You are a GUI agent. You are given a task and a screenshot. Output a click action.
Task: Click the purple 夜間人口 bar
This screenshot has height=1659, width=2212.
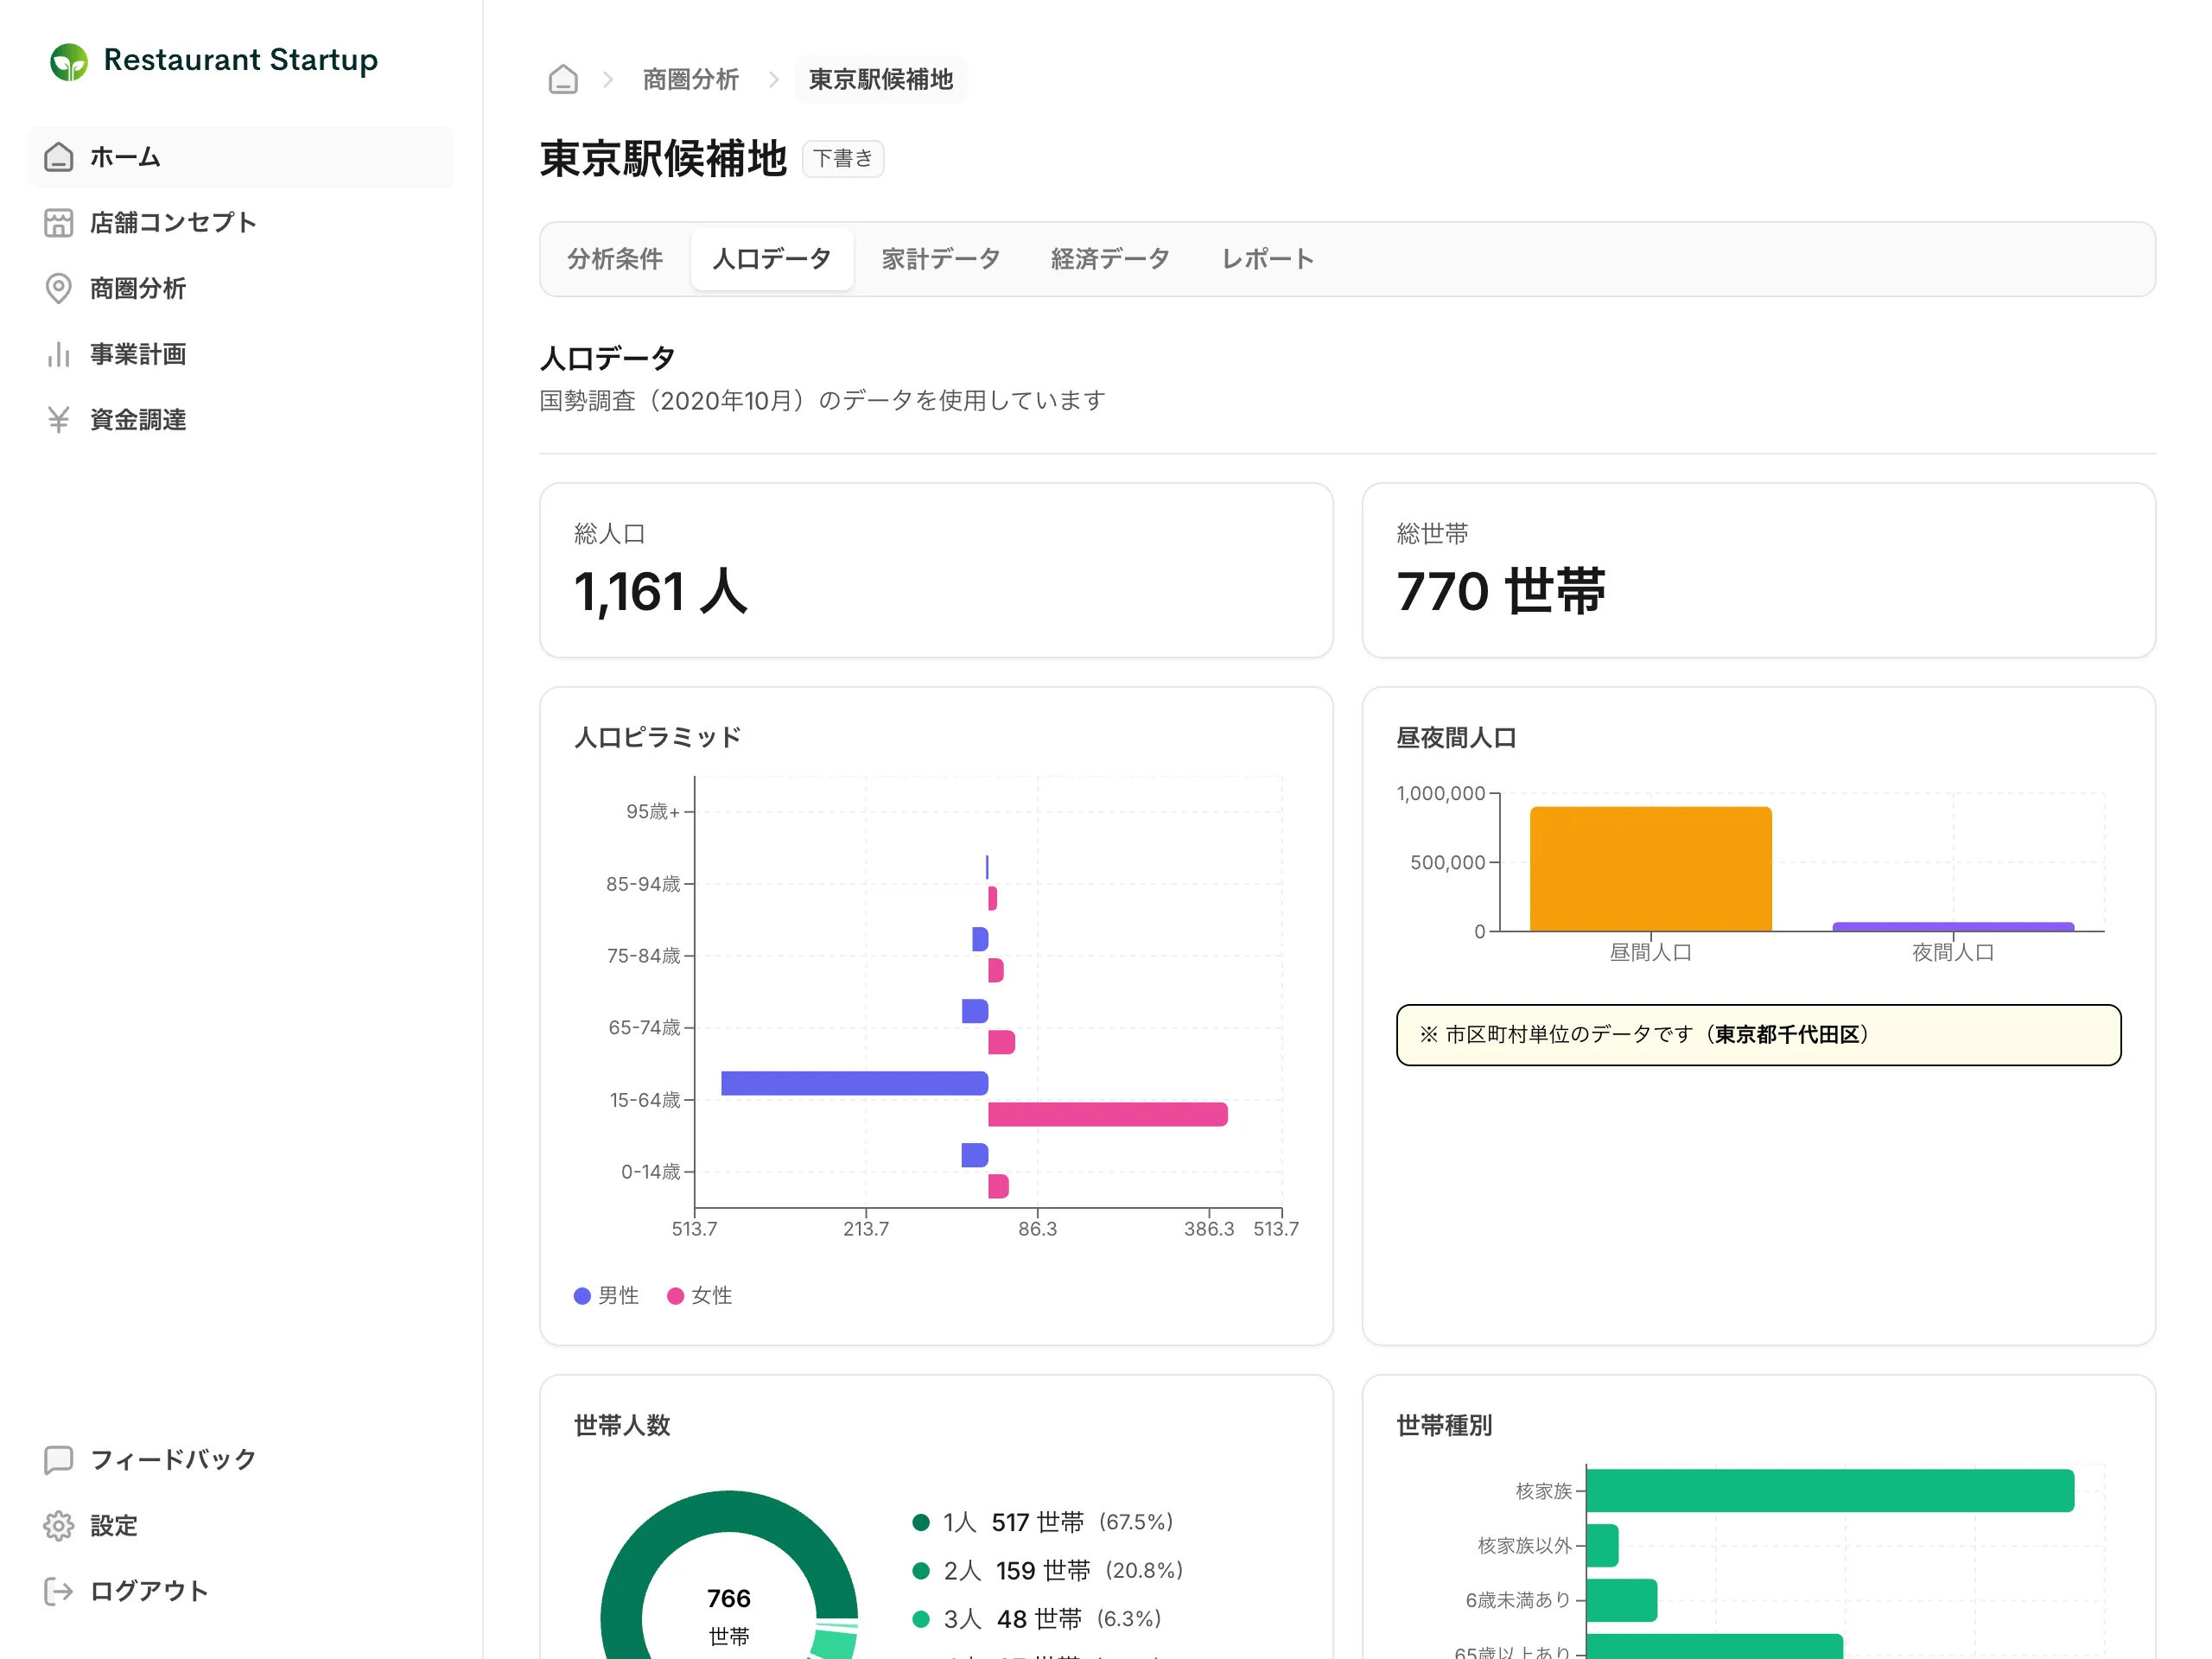pos(1953,927)
